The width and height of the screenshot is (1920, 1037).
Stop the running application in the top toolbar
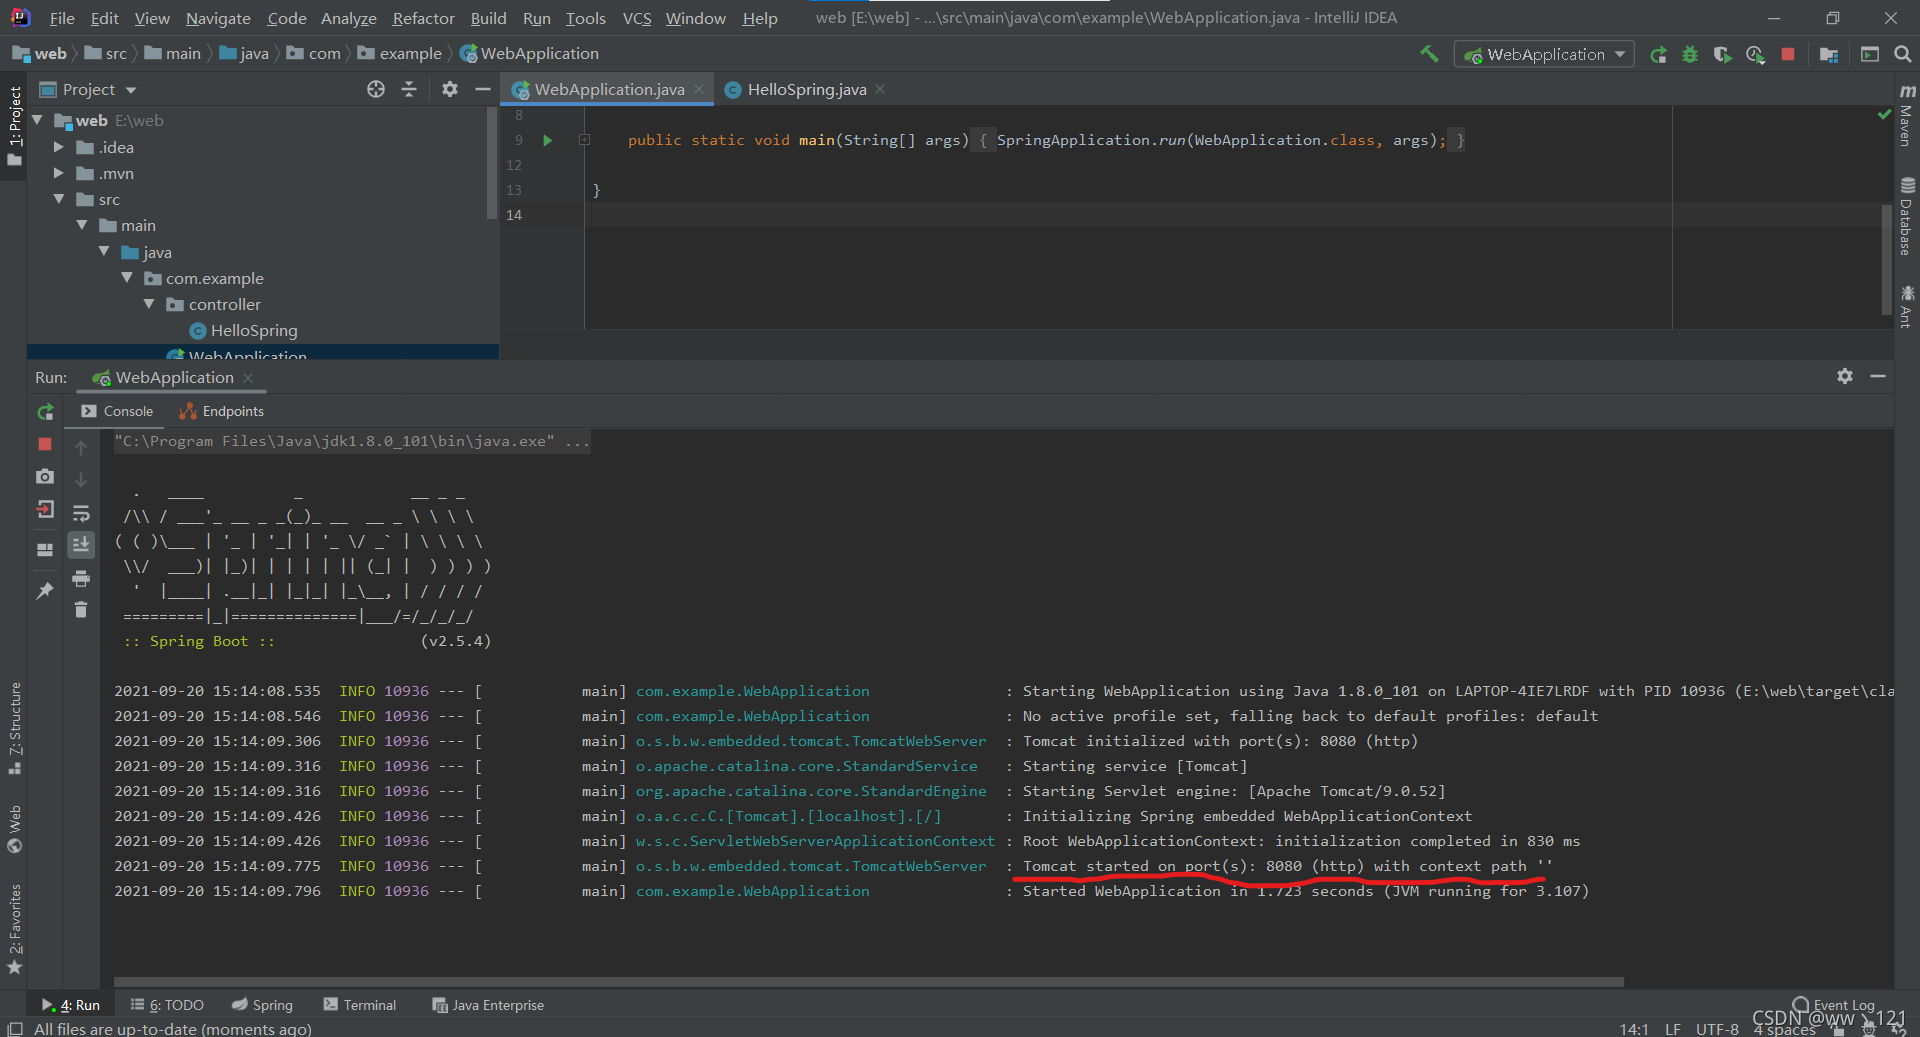click(1788, 55)
